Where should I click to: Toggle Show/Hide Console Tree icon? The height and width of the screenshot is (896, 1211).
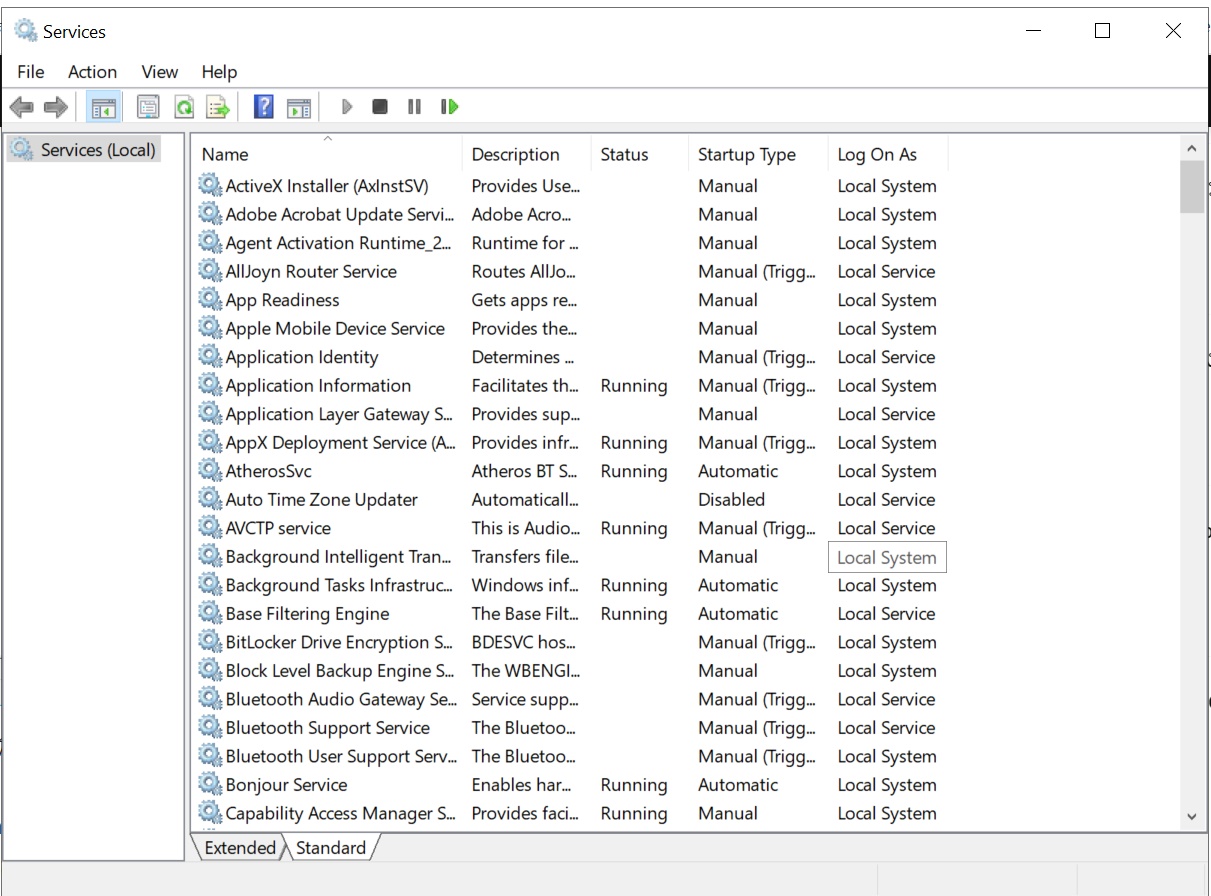point(103,106)
